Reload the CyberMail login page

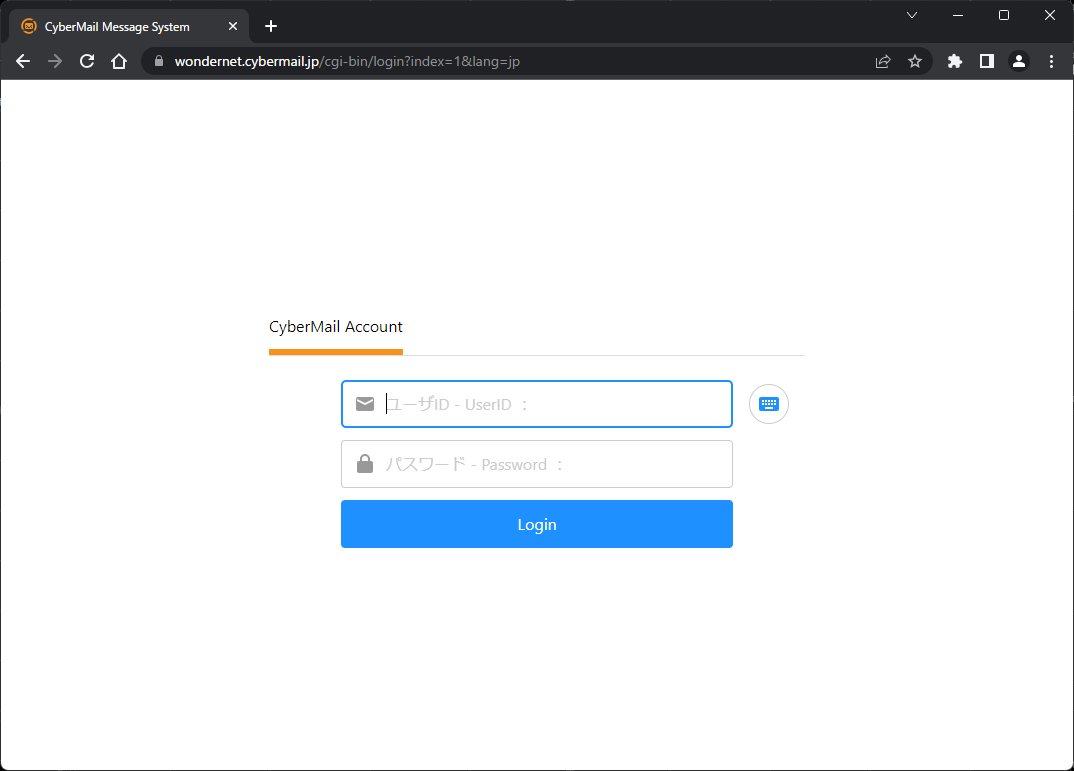pyautogui.click(x=87, y=62)
